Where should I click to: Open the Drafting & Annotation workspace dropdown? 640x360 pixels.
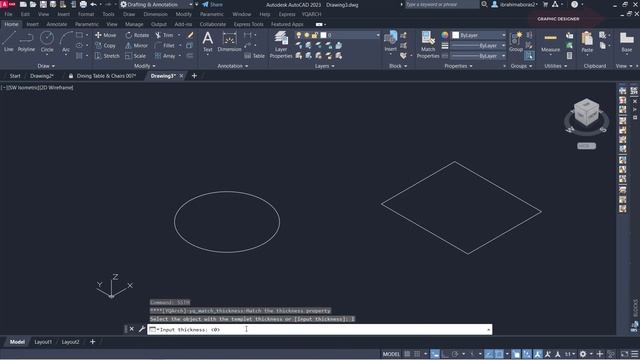pos(156,4)
